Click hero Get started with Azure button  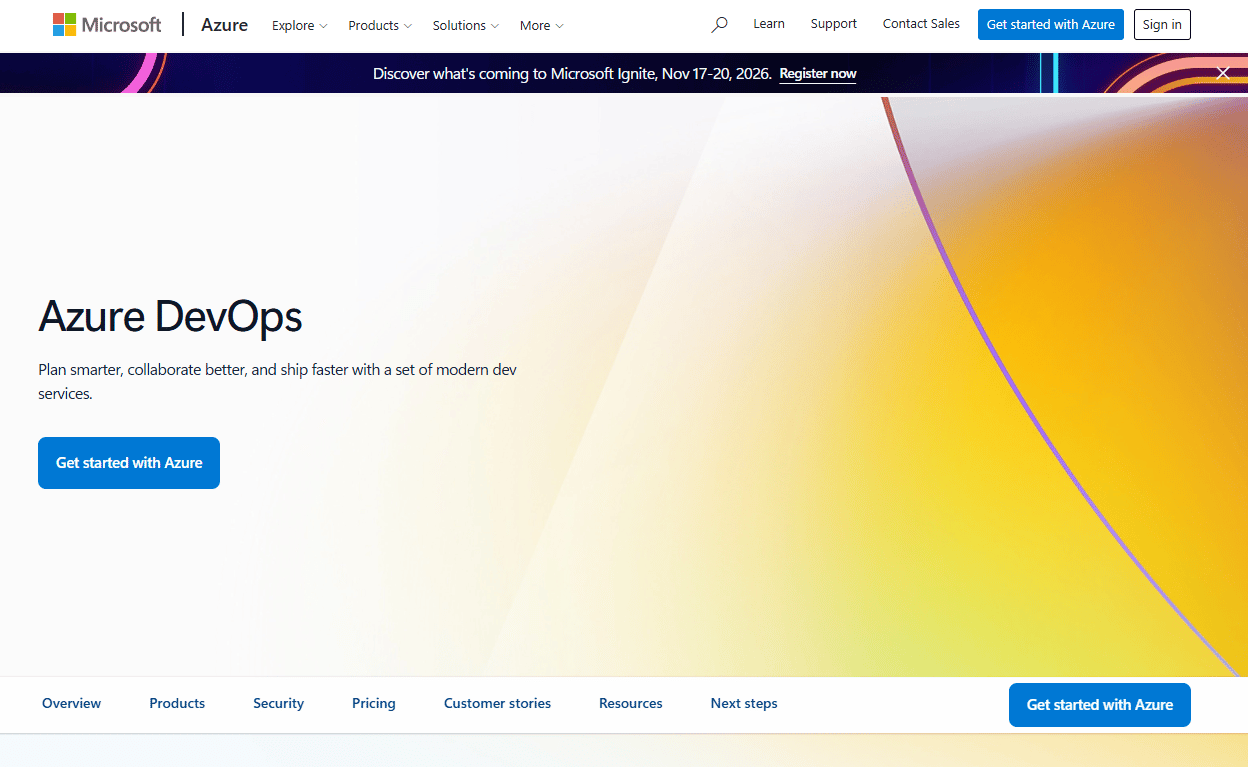129,463
